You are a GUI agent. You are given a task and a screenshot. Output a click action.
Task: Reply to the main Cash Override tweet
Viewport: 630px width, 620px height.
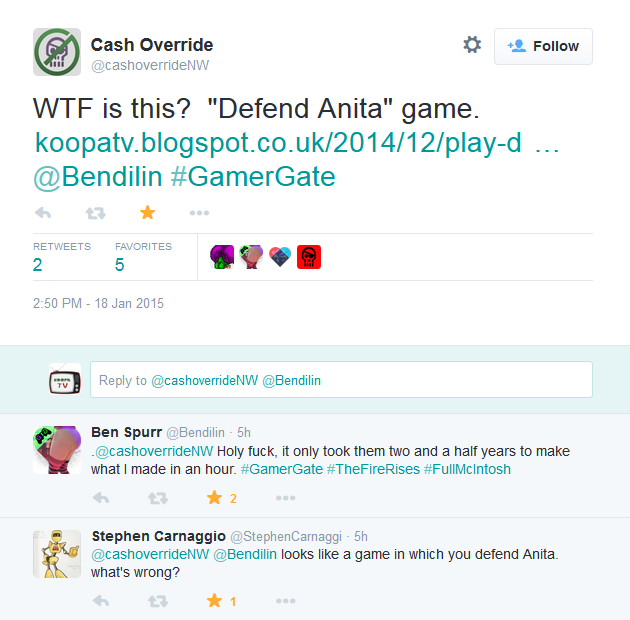pos(43,213)
